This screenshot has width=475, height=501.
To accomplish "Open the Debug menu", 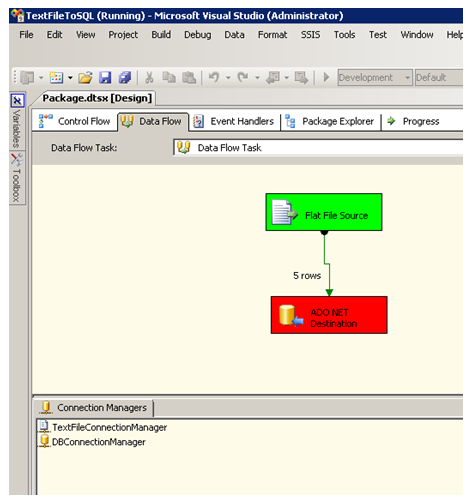I will click(x=198, y=35).
